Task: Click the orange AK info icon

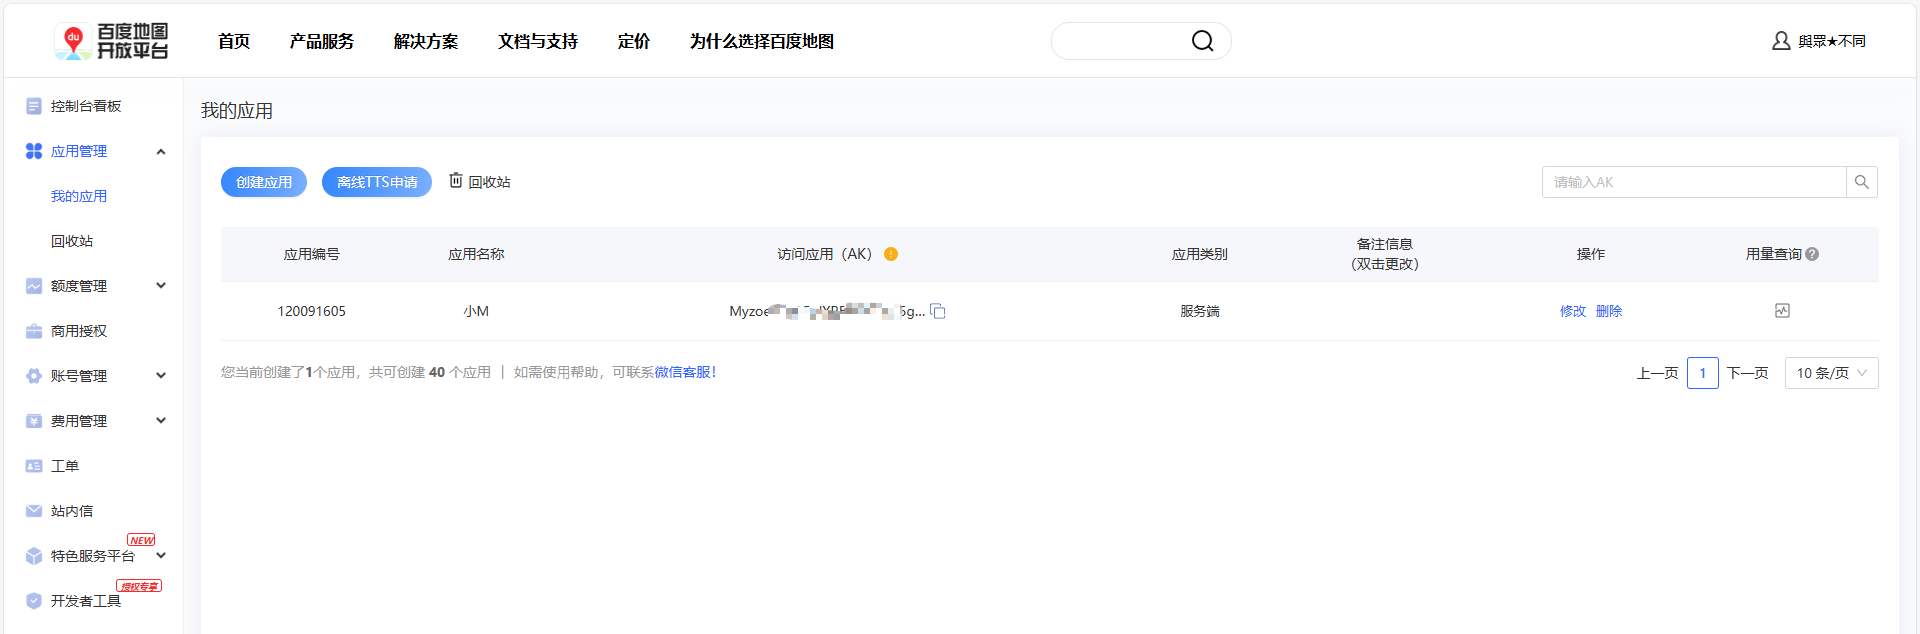Action: coord(891,254)
